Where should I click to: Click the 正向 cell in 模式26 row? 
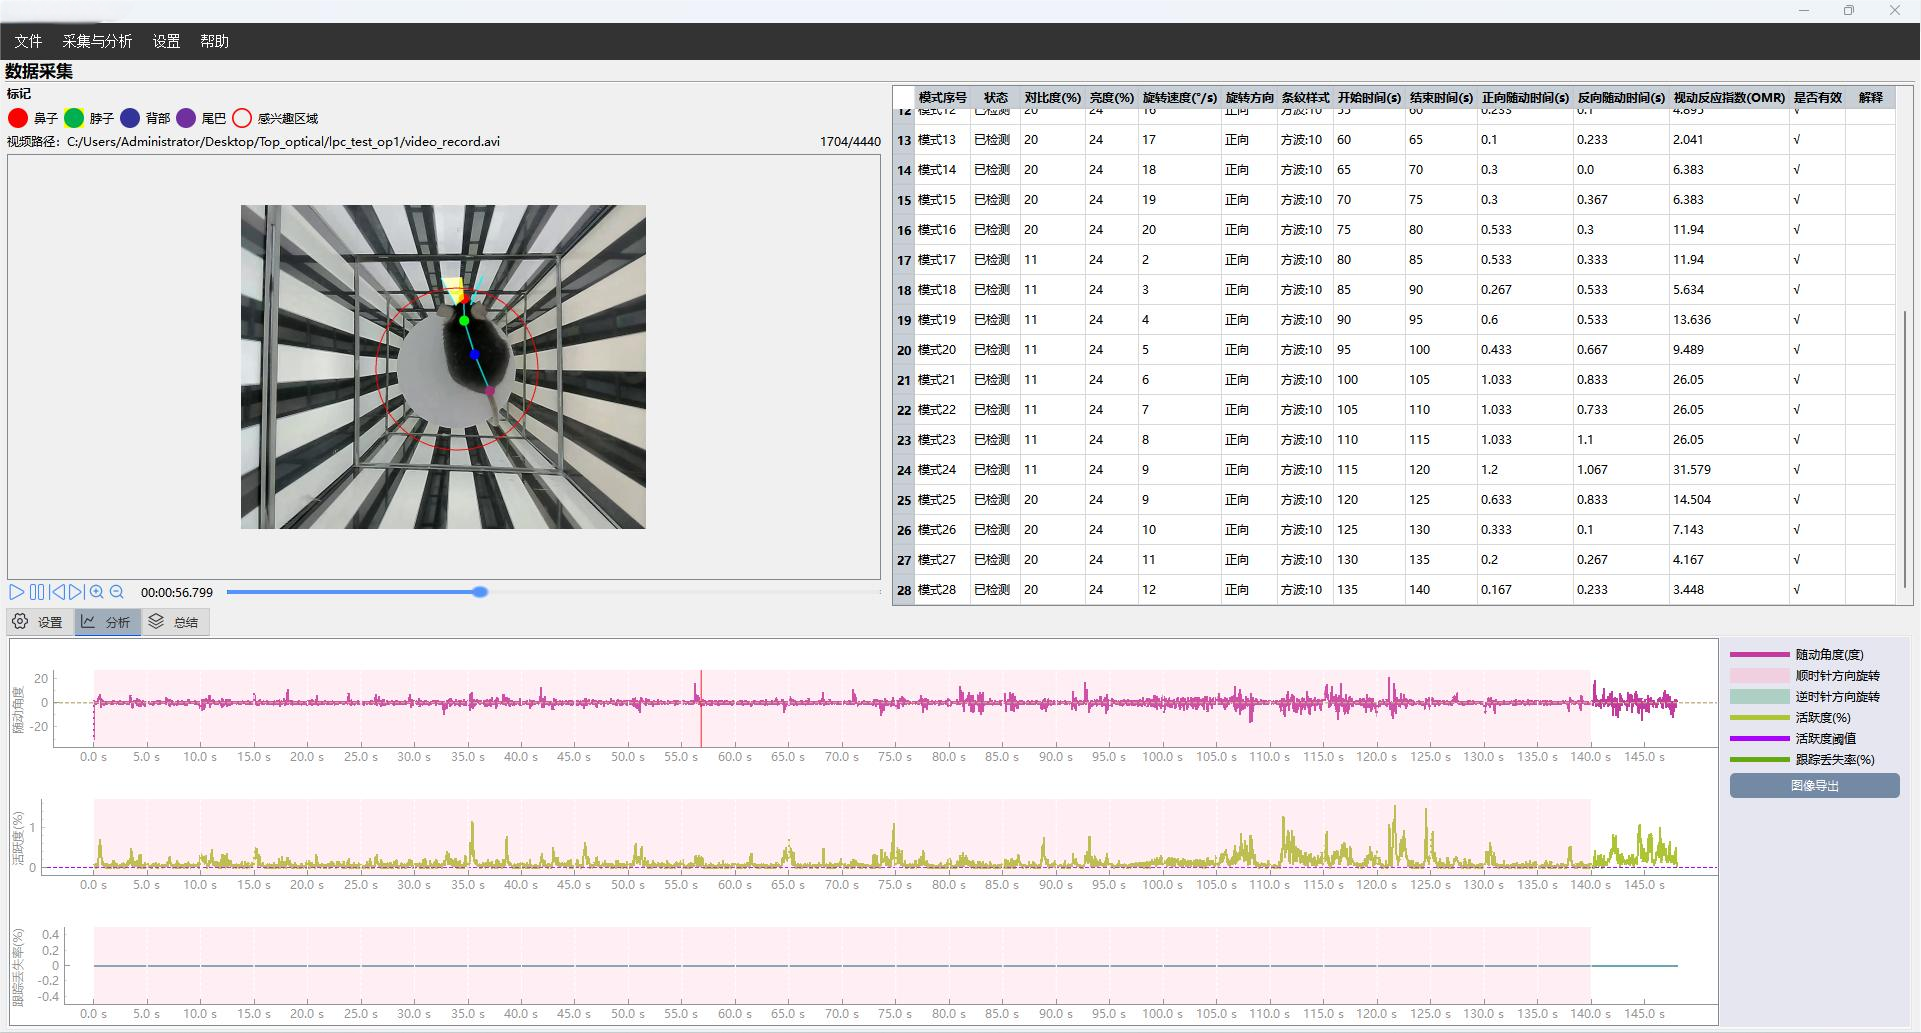tap(1249, 530)
